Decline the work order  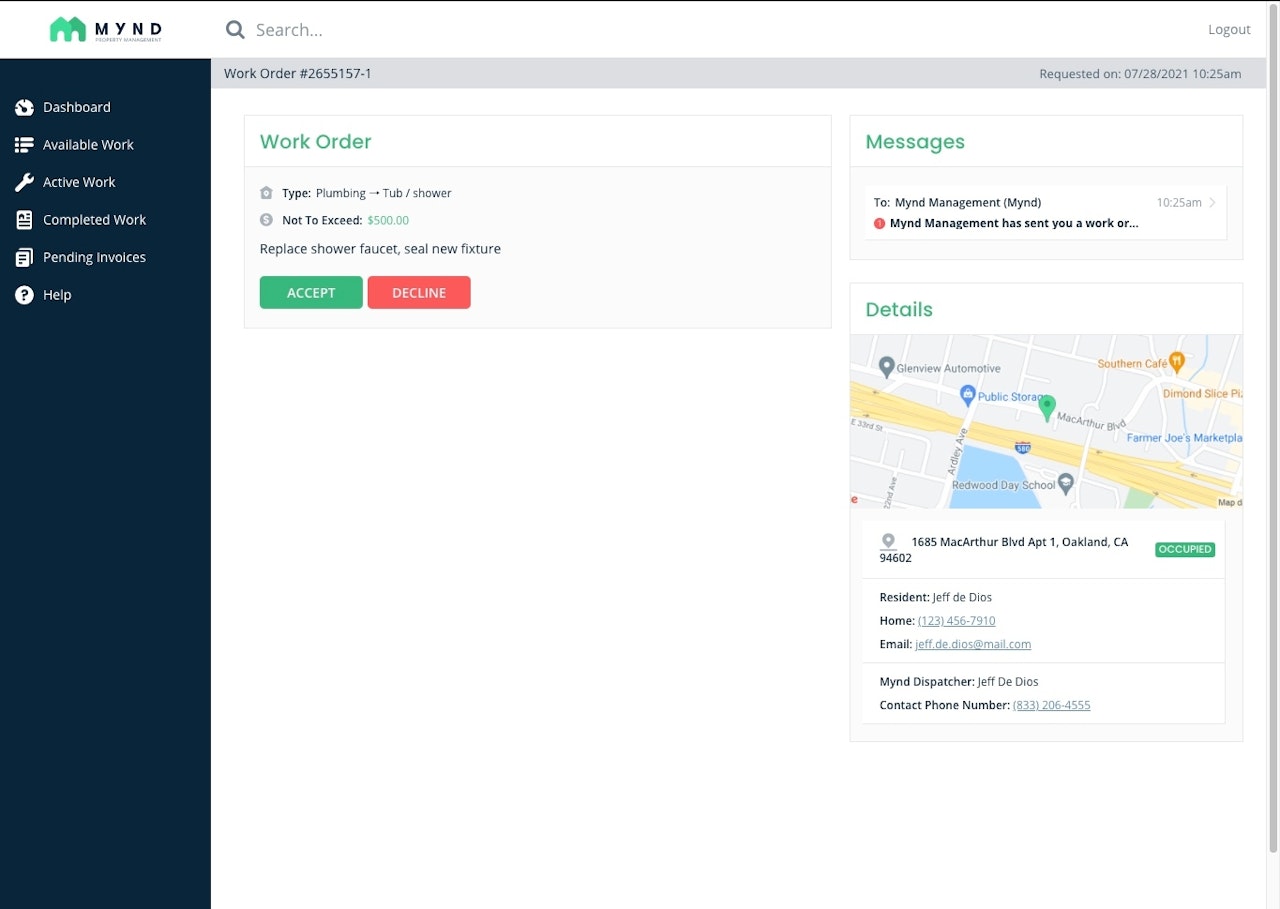click(x=419, y=293)
